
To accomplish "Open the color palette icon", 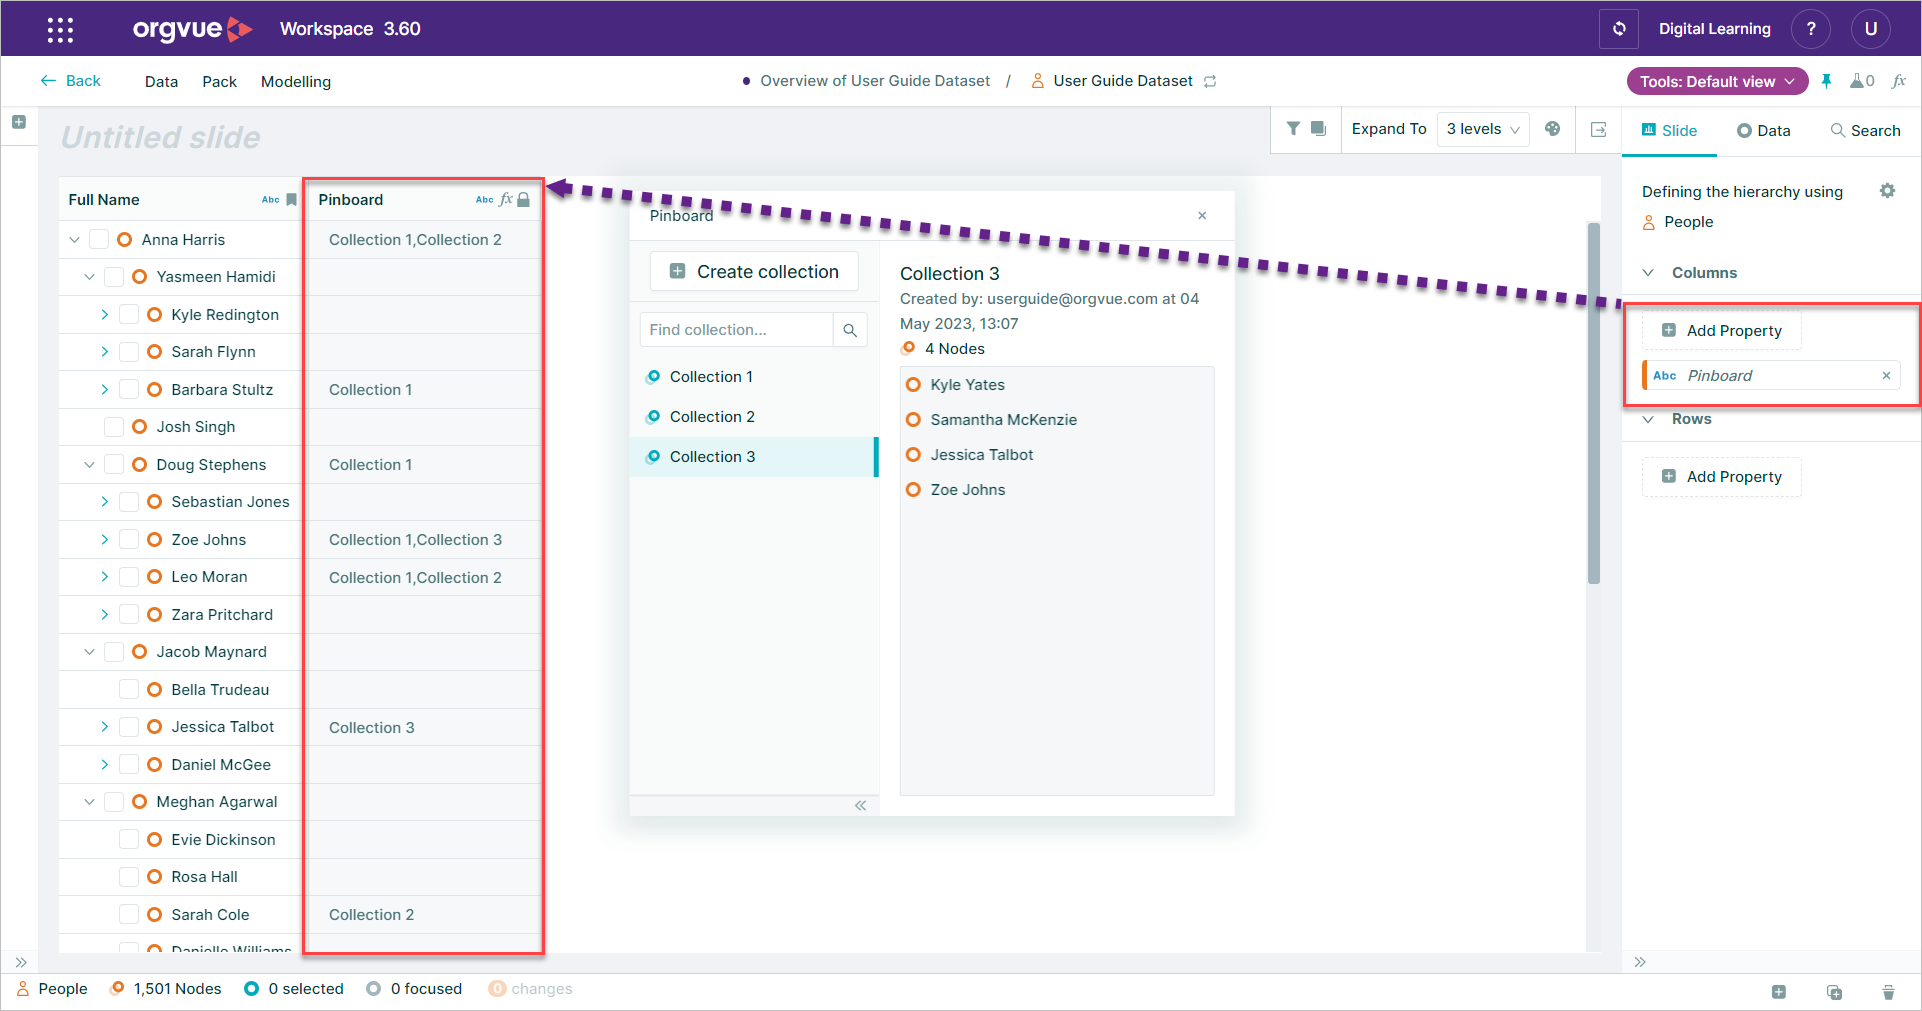I will pos(1552,129).
